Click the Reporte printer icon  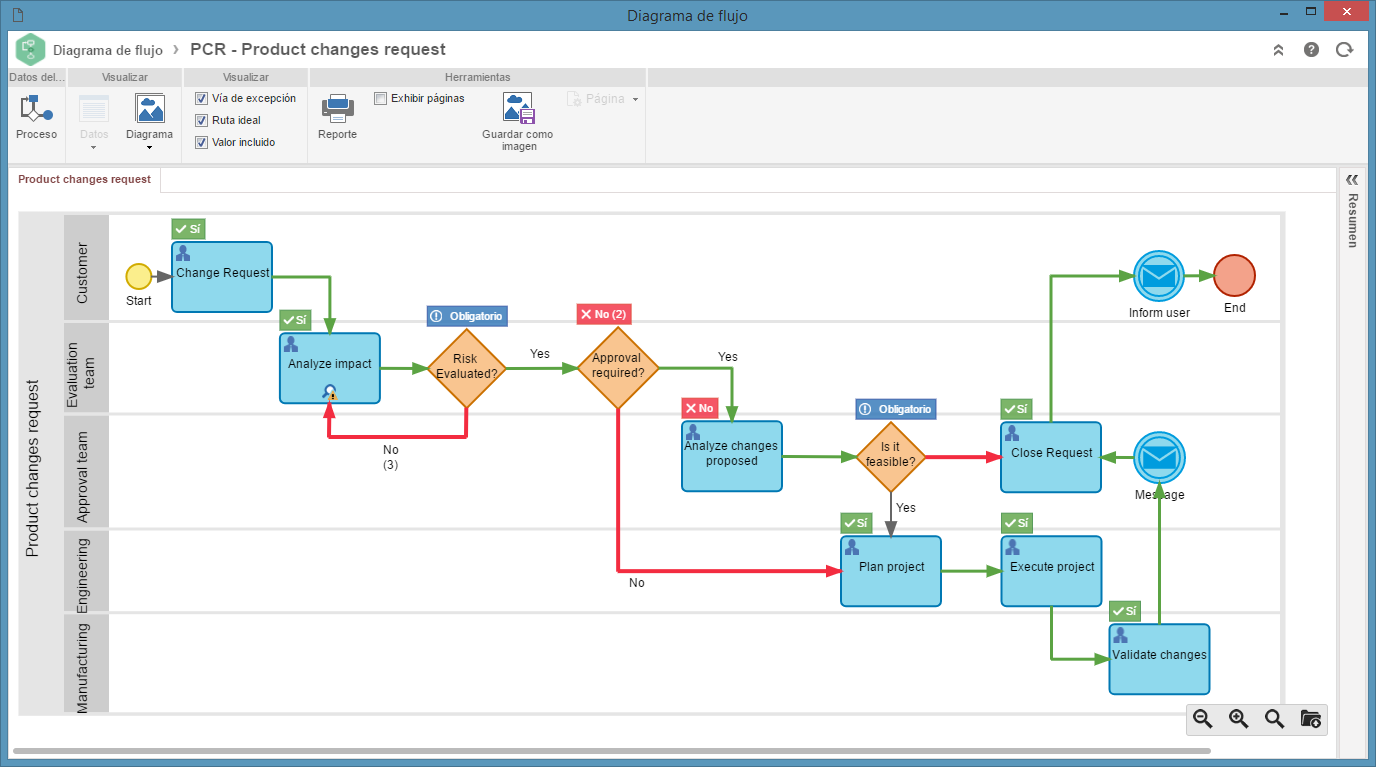[337, 108]
